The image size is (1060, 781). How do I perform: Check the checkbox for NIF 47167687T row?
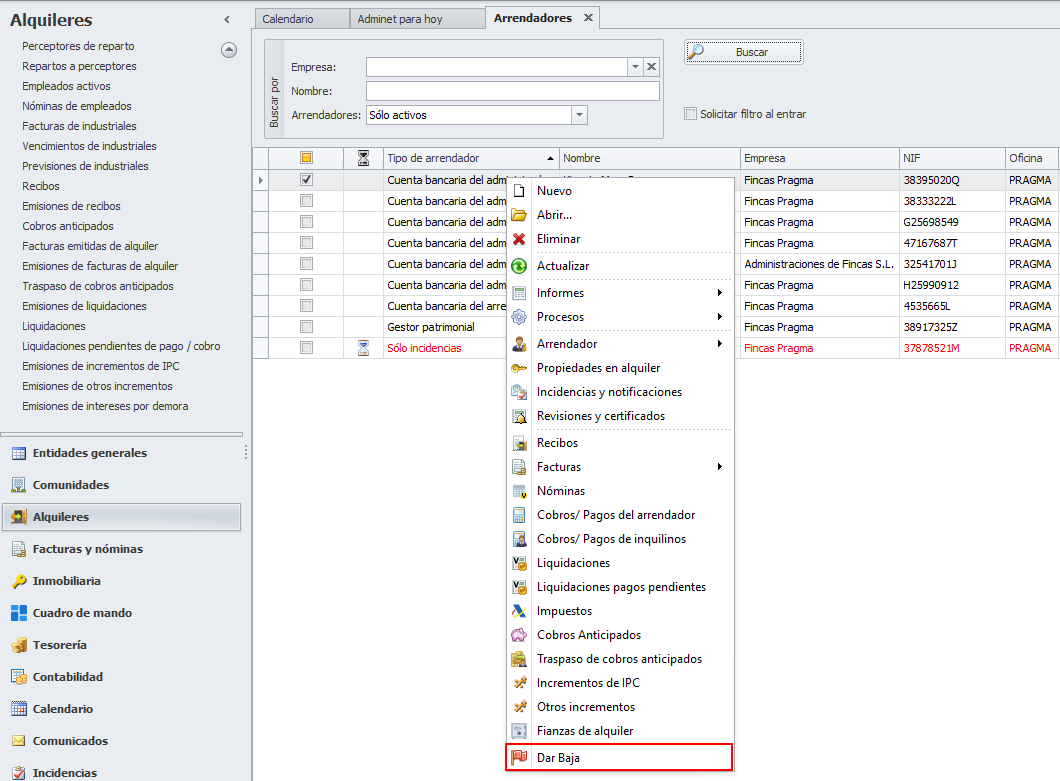306,243
